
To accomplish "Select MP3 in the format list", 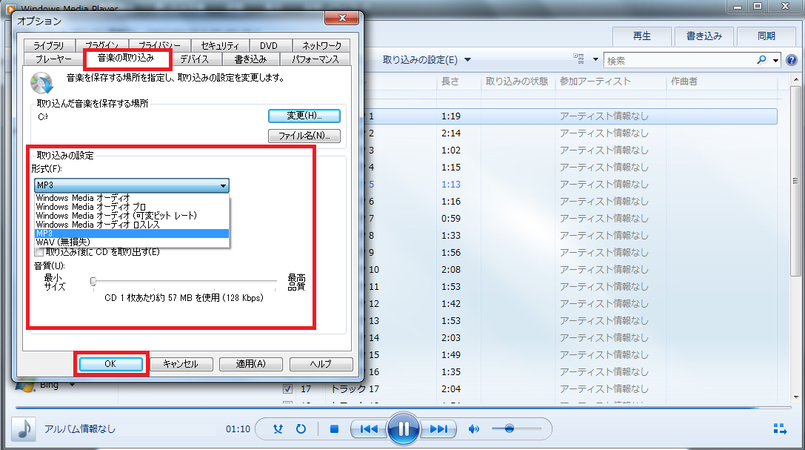I will (131, 233).
